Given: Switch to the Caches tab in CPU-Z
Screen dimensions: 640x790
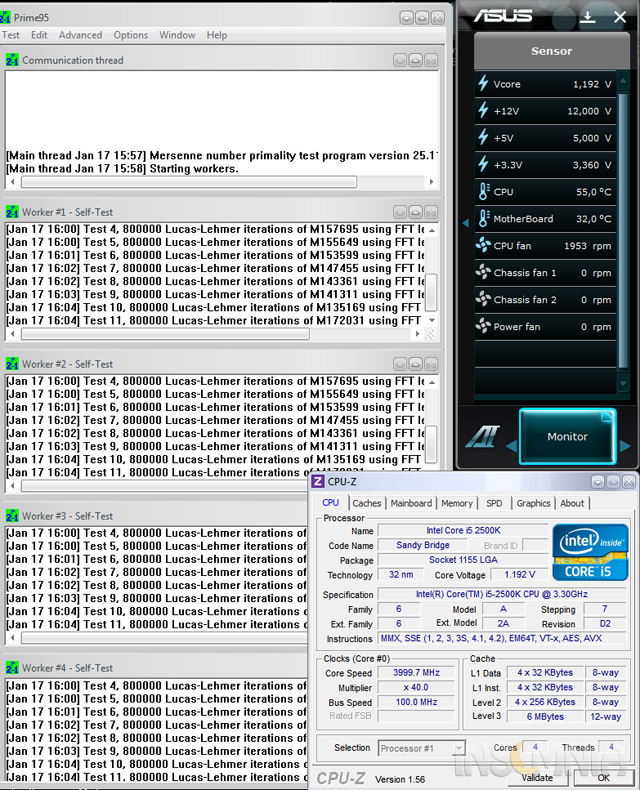Looking at the screenshot, I should [367, 503].
